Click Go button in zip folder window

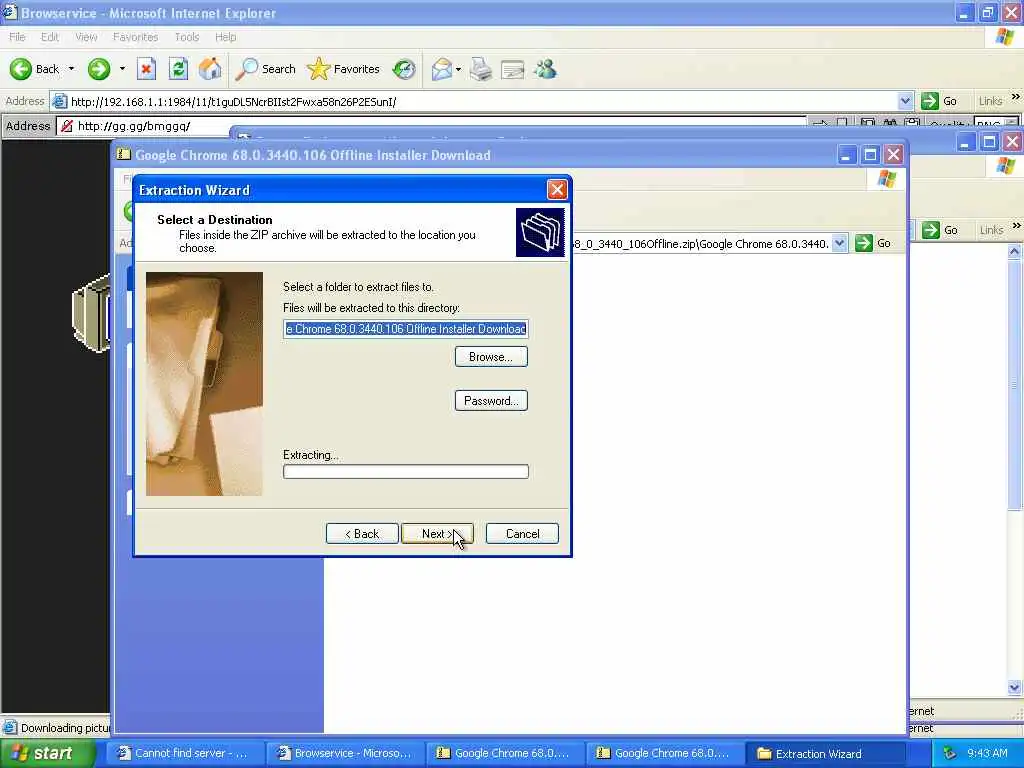click(x=874, y=244)
